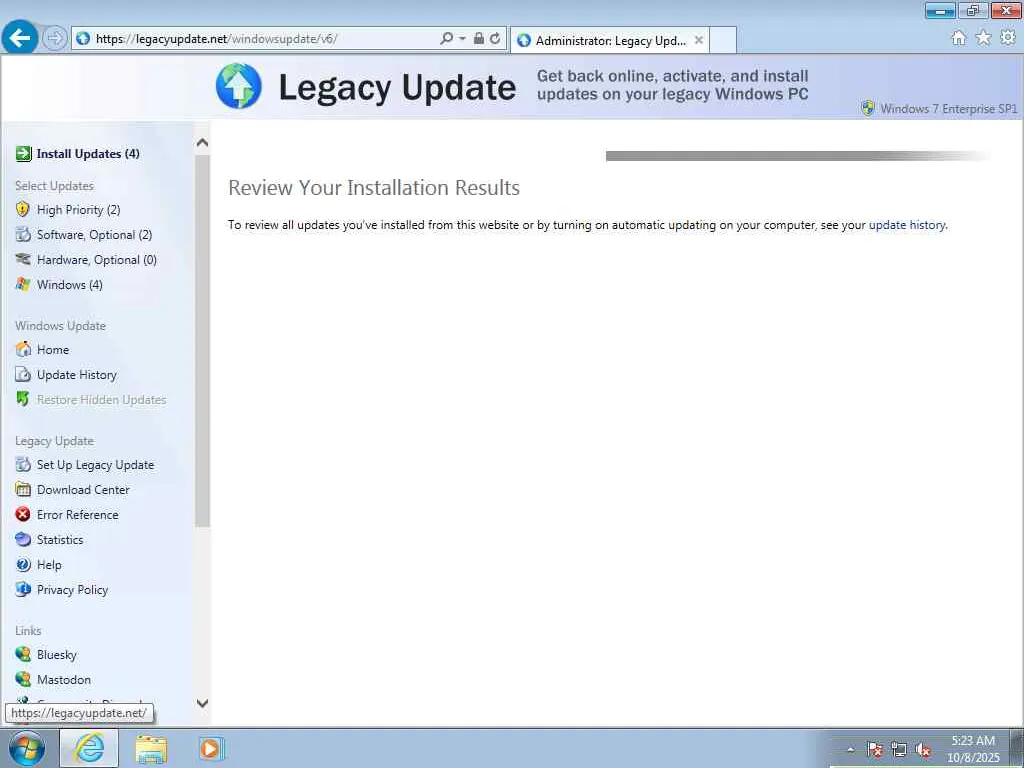Click the Legacy Update globe logo
Screen dimensions: 1024x768
[x=238, y=86]
